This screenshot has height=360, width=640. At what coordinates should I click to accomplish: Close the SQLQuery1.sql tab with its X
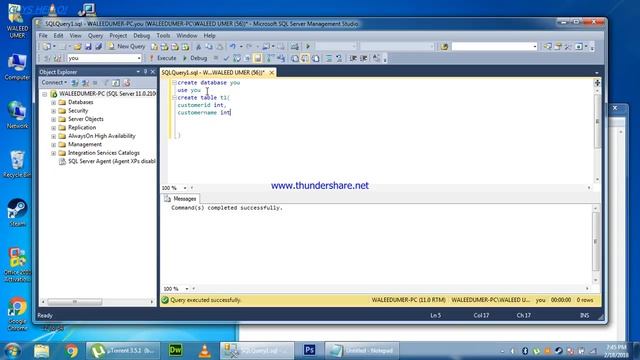pyautogui.click(x=271, y=73)
